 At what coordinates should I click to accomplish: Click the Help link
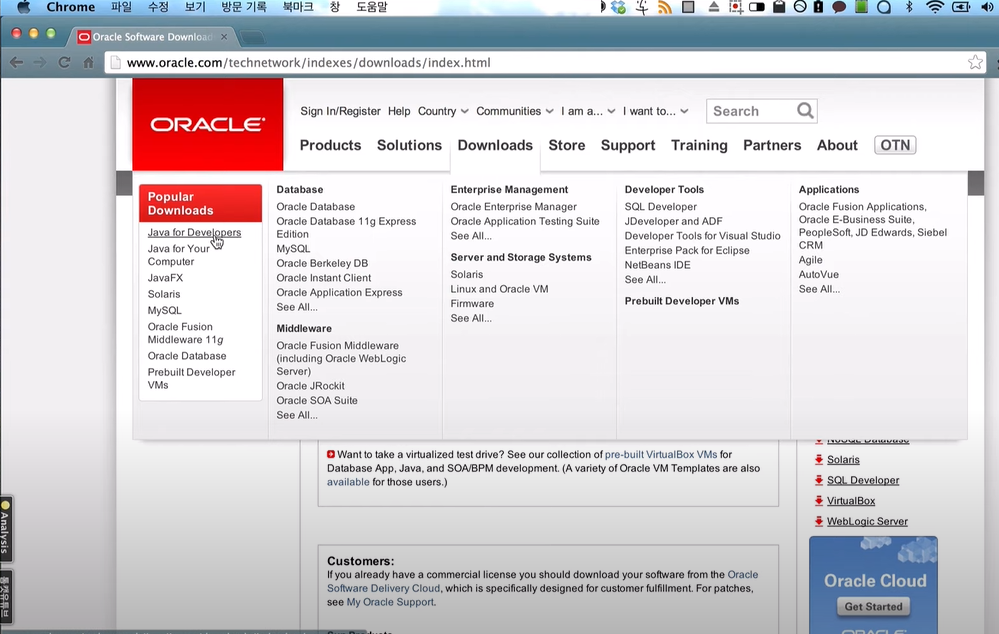[399, 111]
